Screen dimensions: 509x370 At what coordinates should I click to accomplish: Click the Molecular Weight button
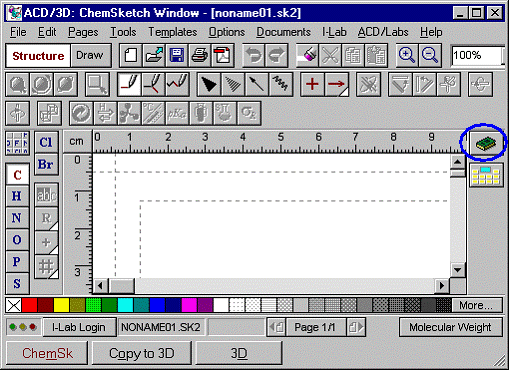pyautogui.click(x=450, y=327)
